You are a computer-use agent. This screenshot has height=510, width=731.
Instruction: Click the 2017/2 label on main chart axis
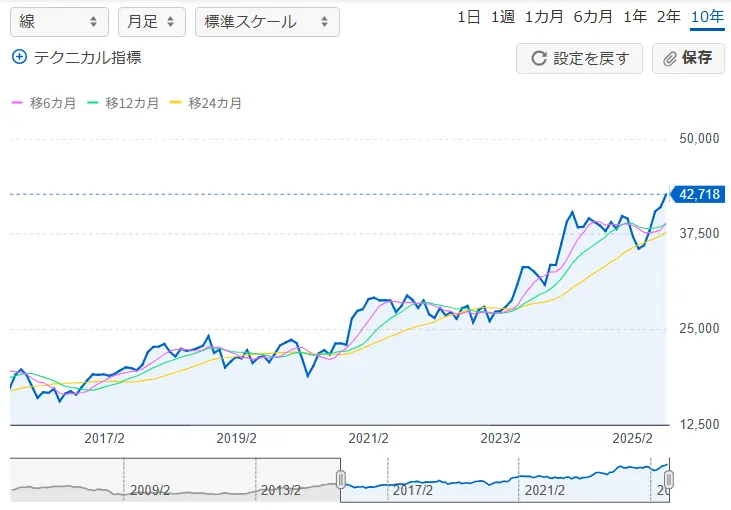[x=104, y=438]
